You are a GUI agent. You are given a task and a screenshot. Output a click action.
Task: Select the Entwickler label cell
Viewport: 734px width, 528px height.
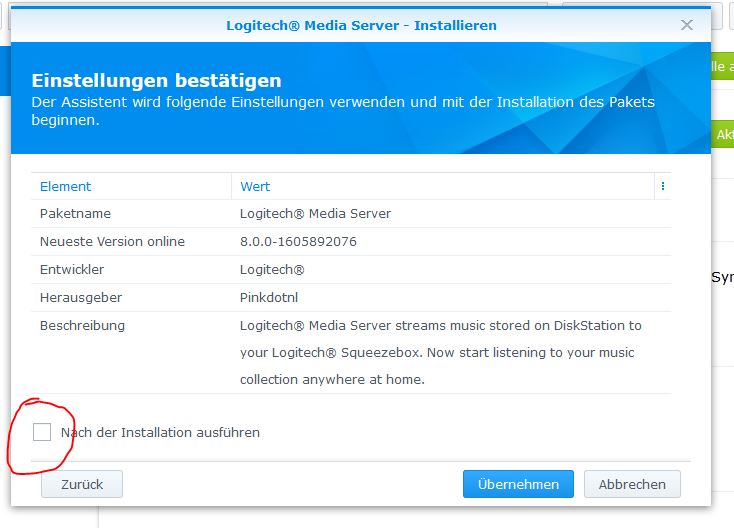click(x=131, y=270)
